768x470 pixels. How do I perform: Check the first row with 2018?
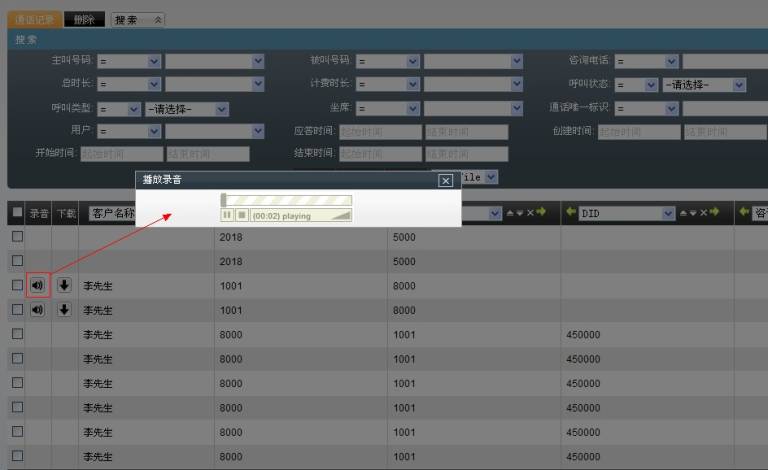pyautogui.click(x=17, y=236)
